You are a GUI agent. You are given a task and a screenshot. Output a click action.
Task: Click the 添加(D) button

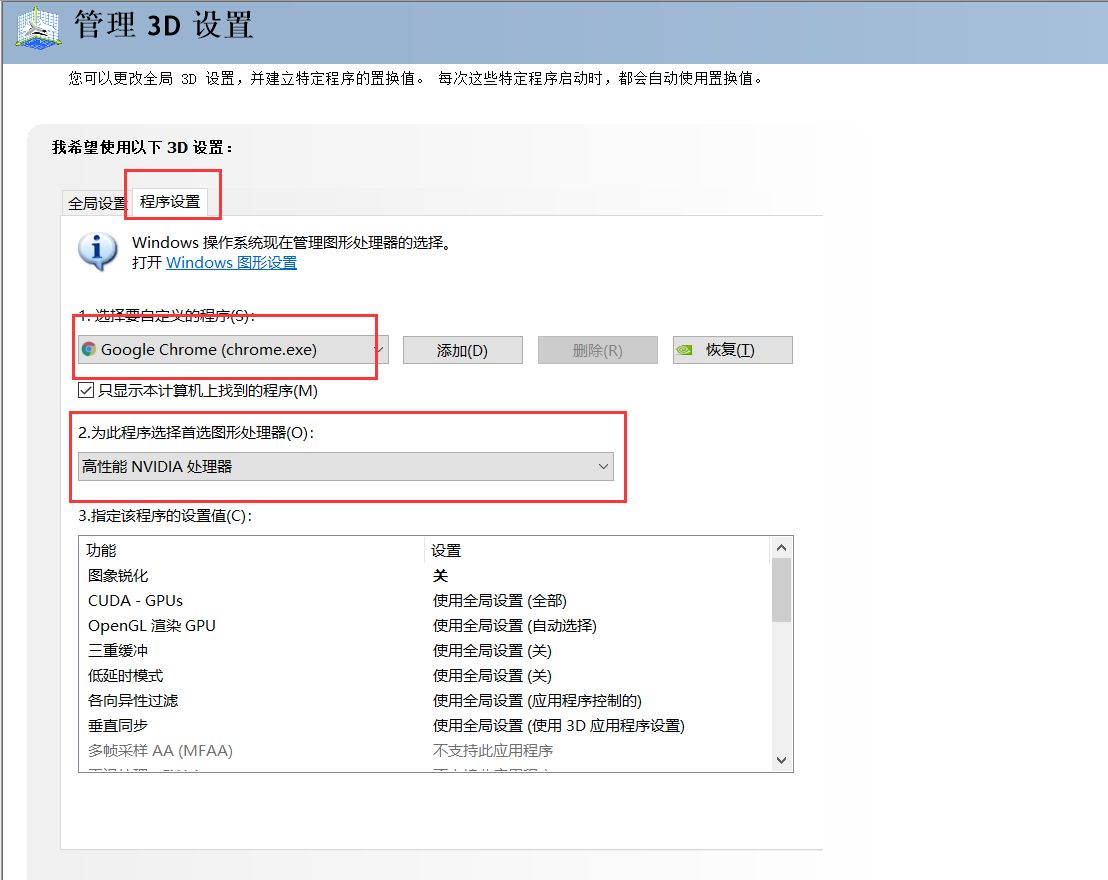tap(463, 350)
